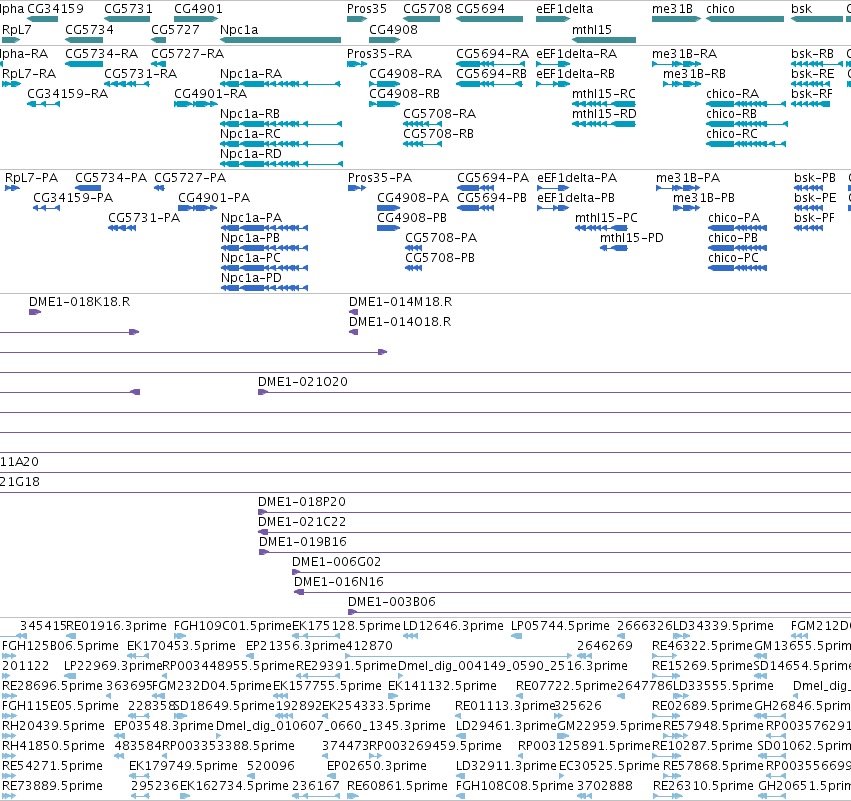This screenshot has width=851, height=801.
Task: Click the chico gene label
Action: click(x=720, y=9)
